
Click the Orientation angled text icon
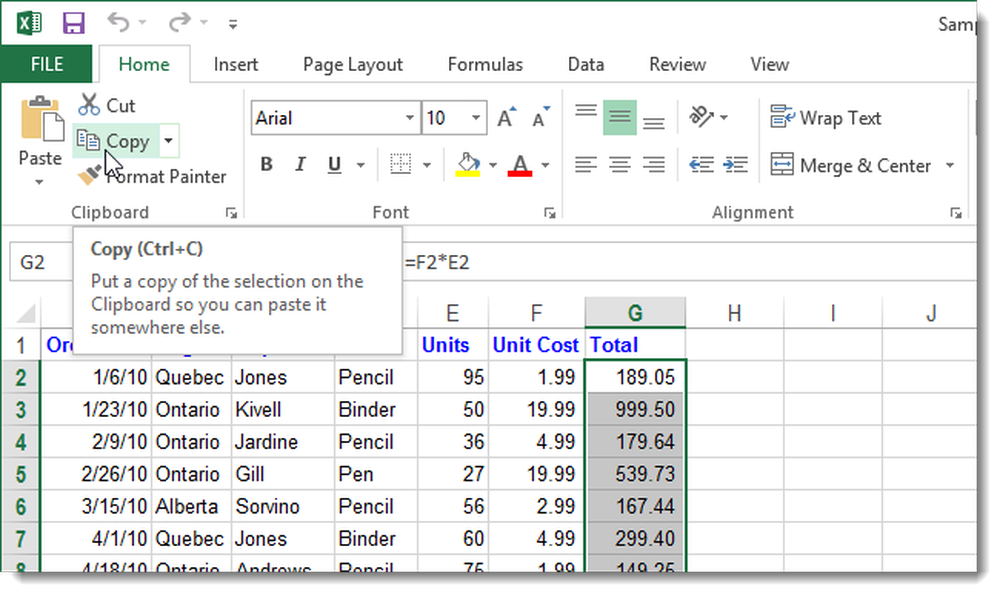coord(701,117)
